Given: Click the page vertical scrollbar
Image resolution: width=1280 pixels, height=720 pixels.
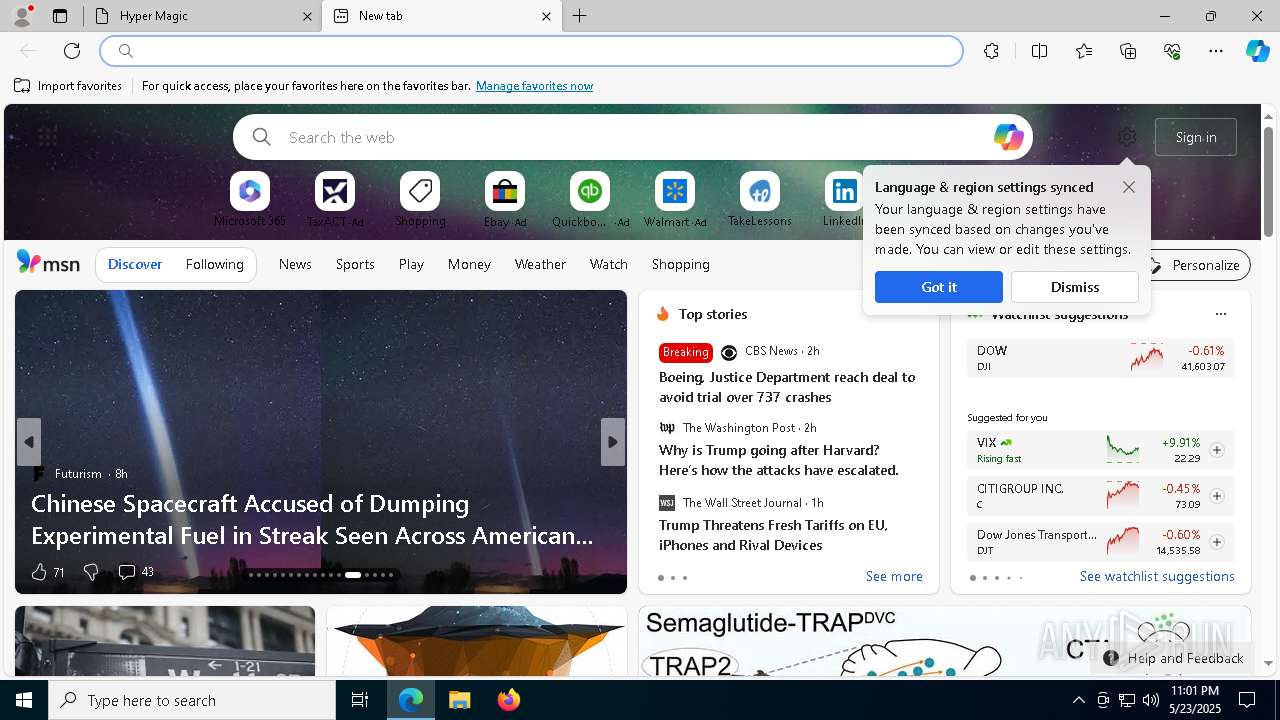Looking at the screenshot, I should coord(1268,180).
